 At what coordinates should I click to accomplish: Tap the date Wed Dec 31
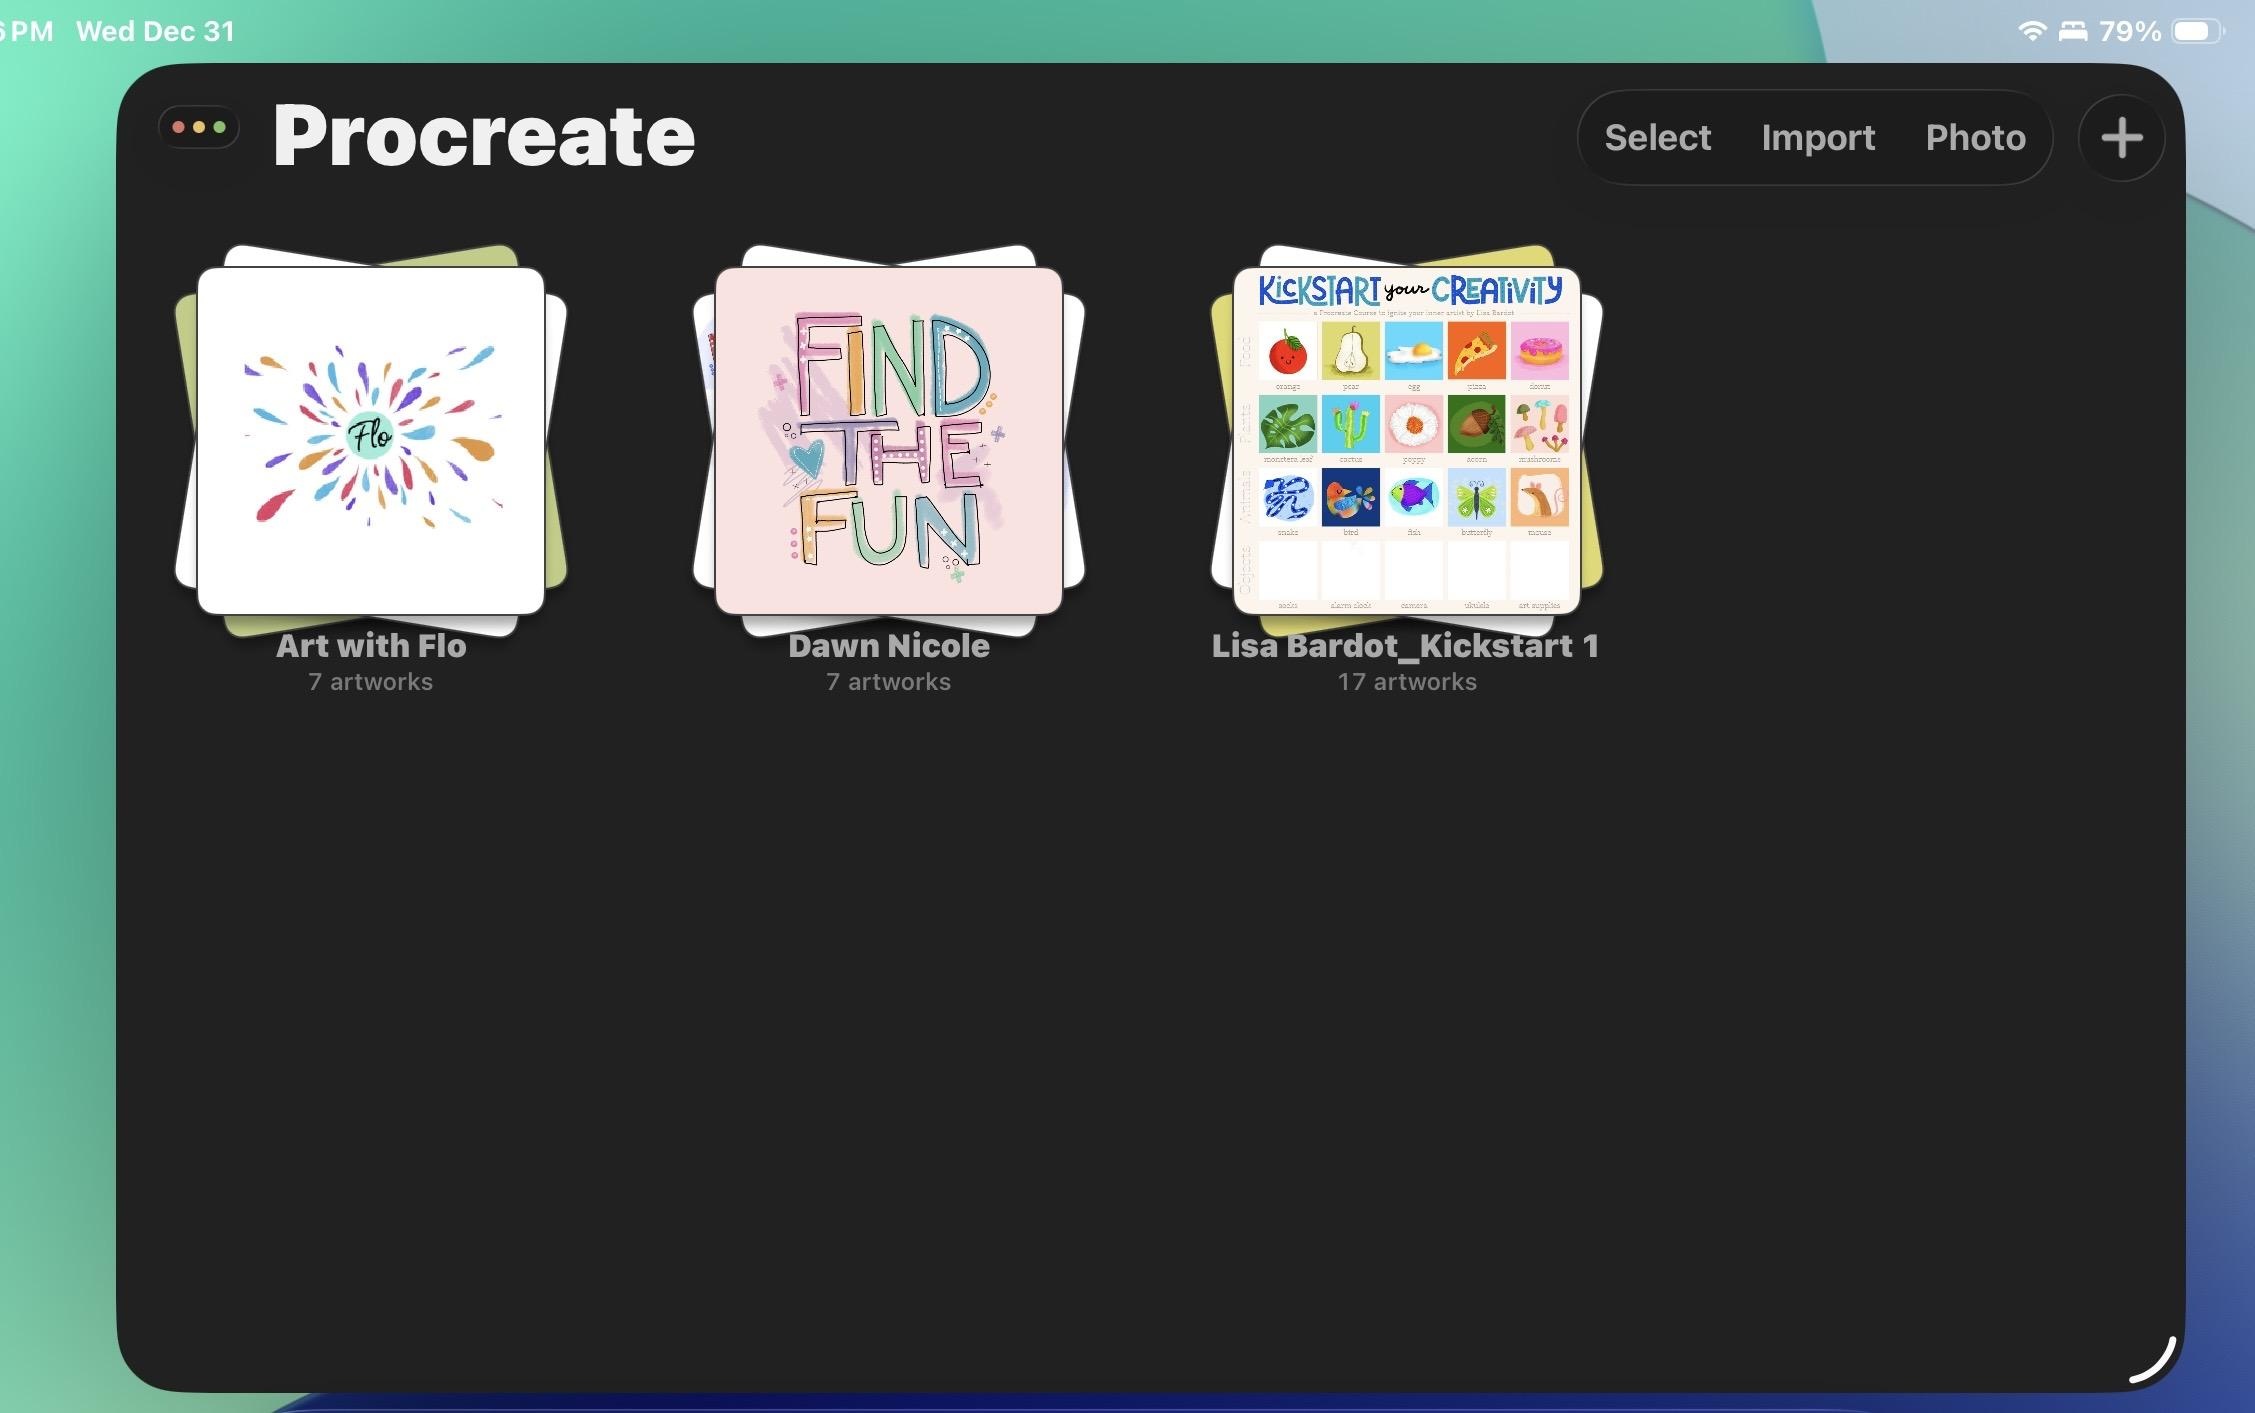point(155,31)
